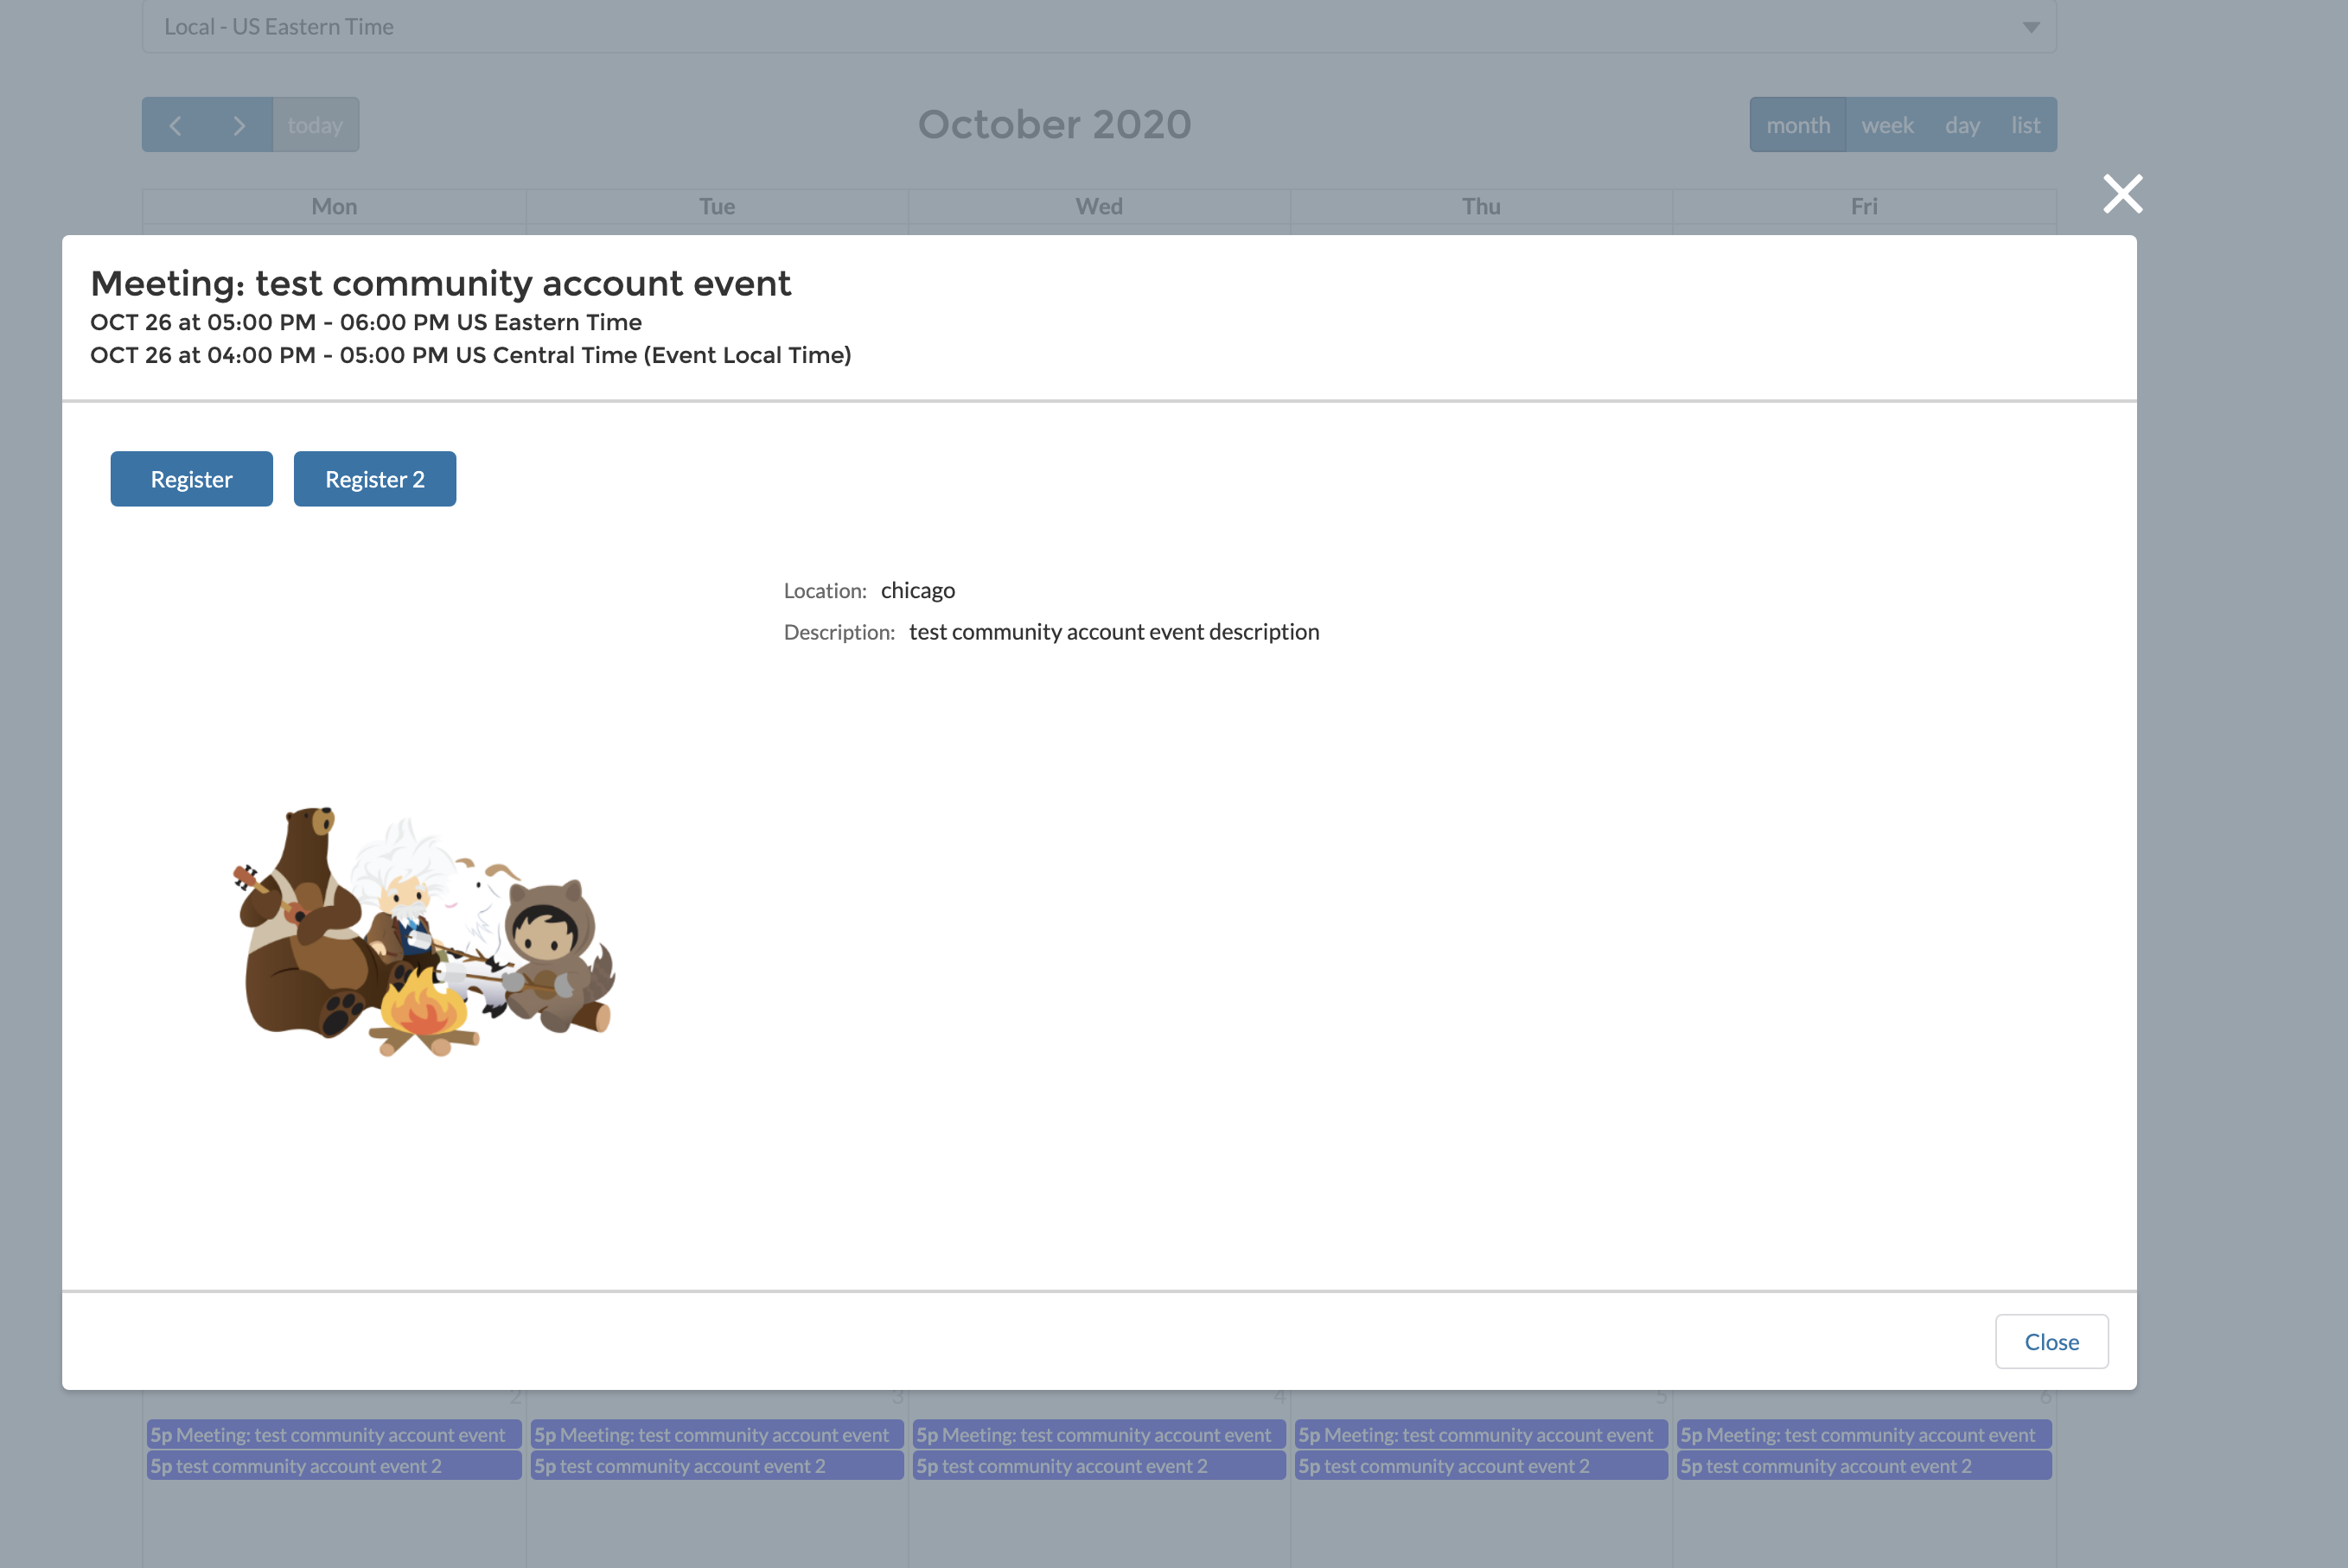
Task: Close the event popup via the X icon
Action: (2122, 194)
